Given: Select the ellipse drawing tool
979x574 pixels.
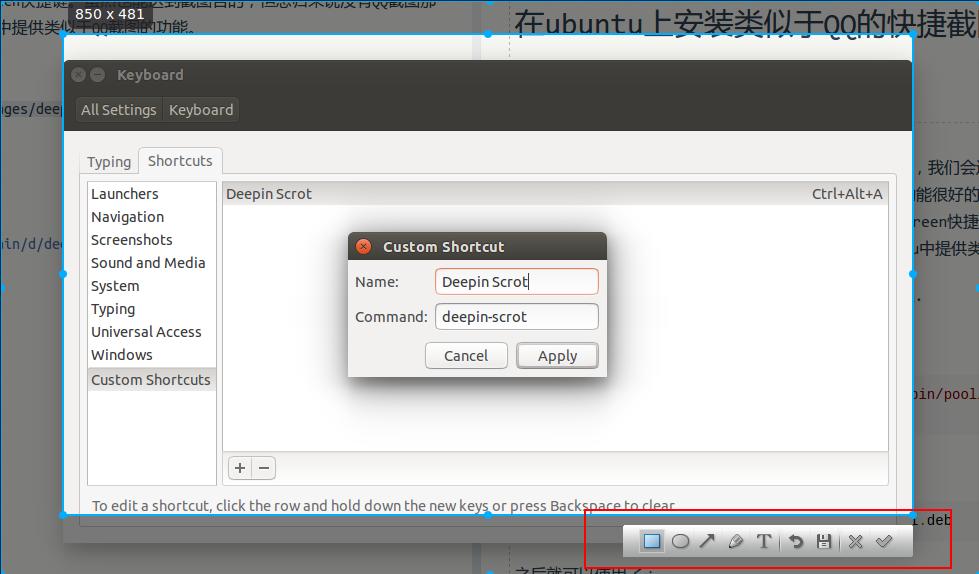Looking at the screenshot, I should point(680,541).
